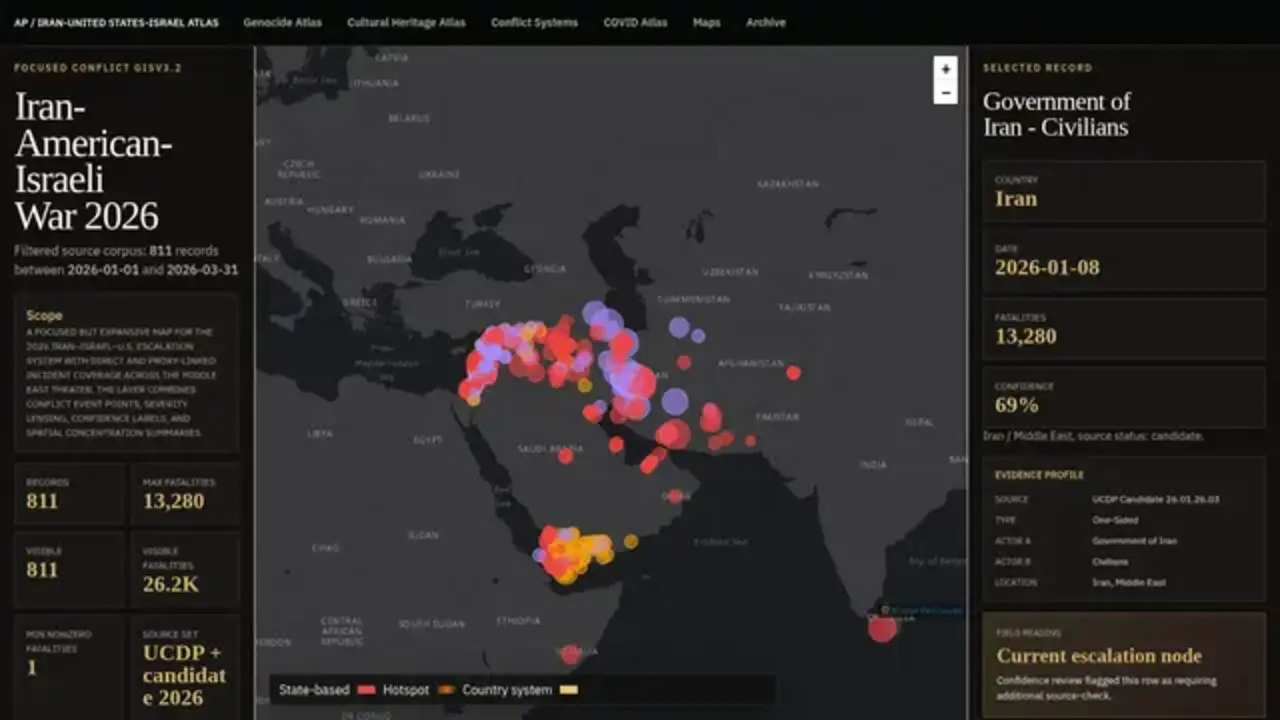The height and width of the screenshot is (720, 1280).
Task: Click the Max Fatalities 13,280 stat card
Action: tap(185, 493)
